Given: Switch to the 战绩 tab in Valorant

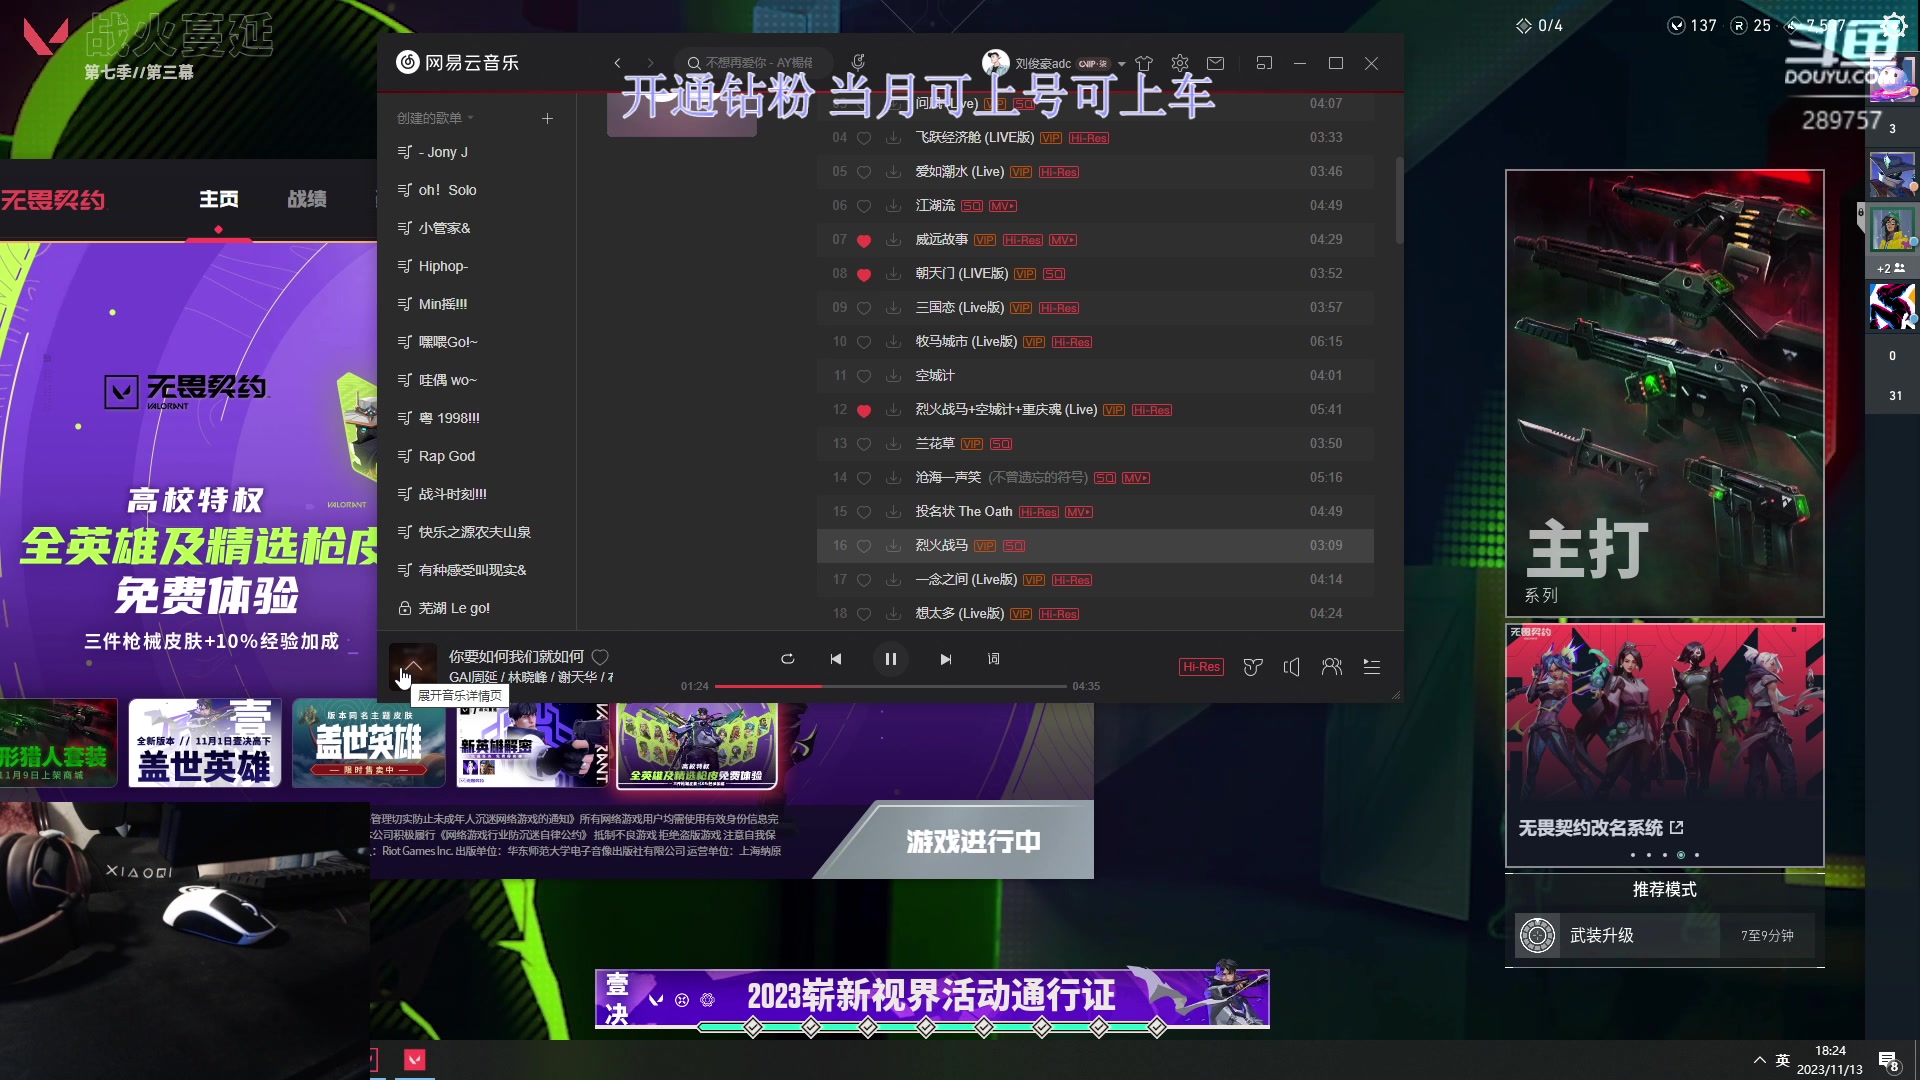Looking at the screenshot, I should (x=306, y=199).
